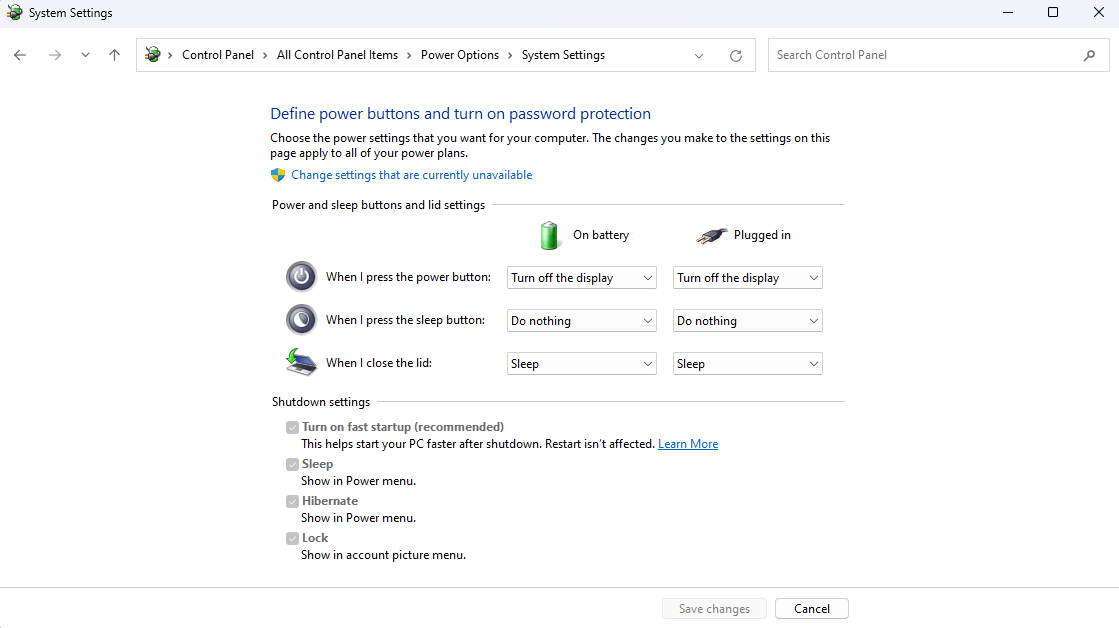The width and height of the screenshot is (1119, 628).
Task: Open the Learn More link
Action: click(688, 444)
